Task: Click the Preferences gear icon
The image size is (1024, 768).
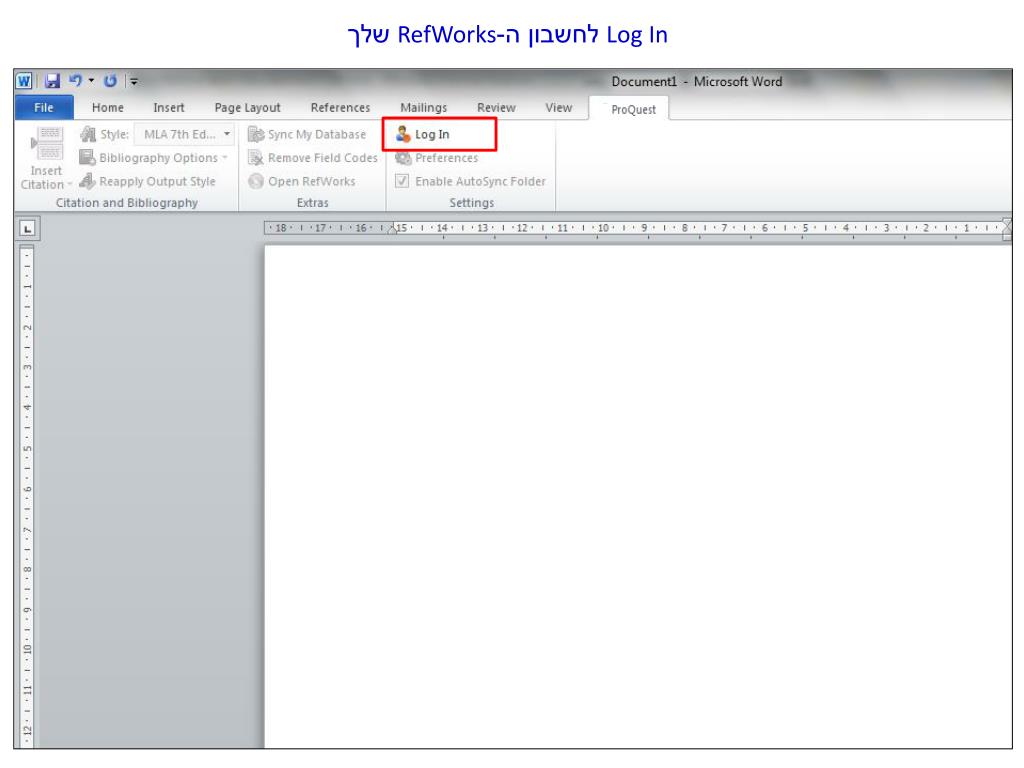Action: [x=403, y=158]
